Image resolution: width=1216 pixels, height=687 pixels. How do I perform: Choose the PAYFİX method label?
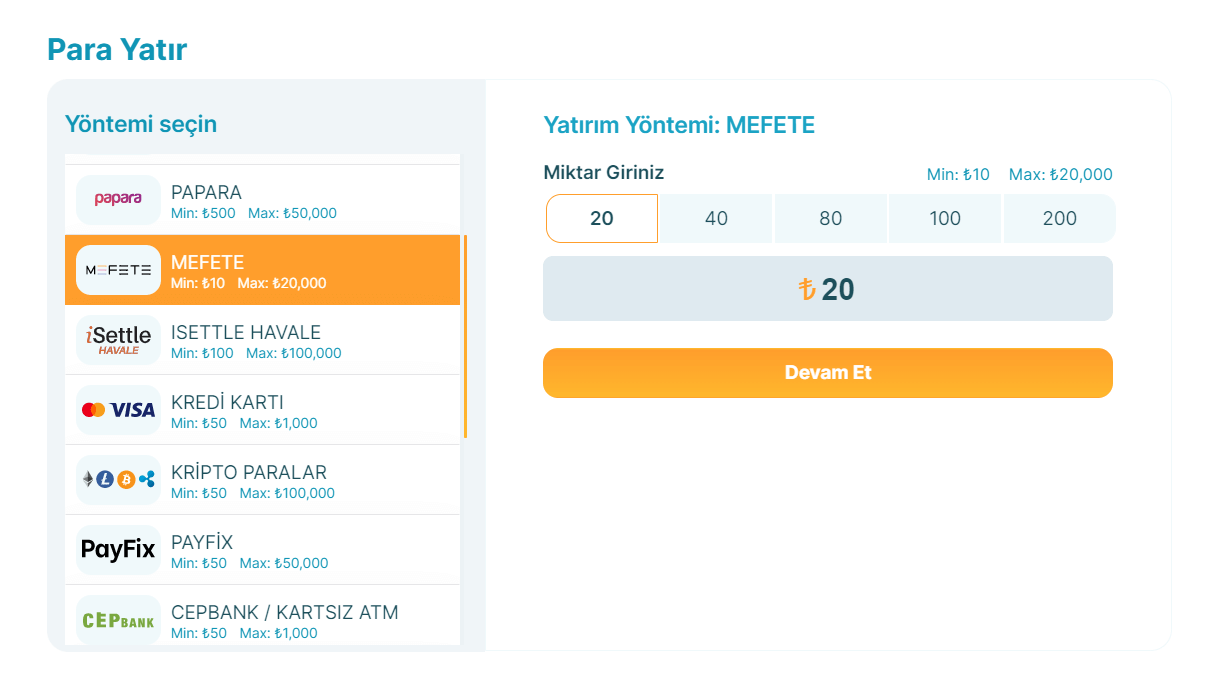[202, 542]
